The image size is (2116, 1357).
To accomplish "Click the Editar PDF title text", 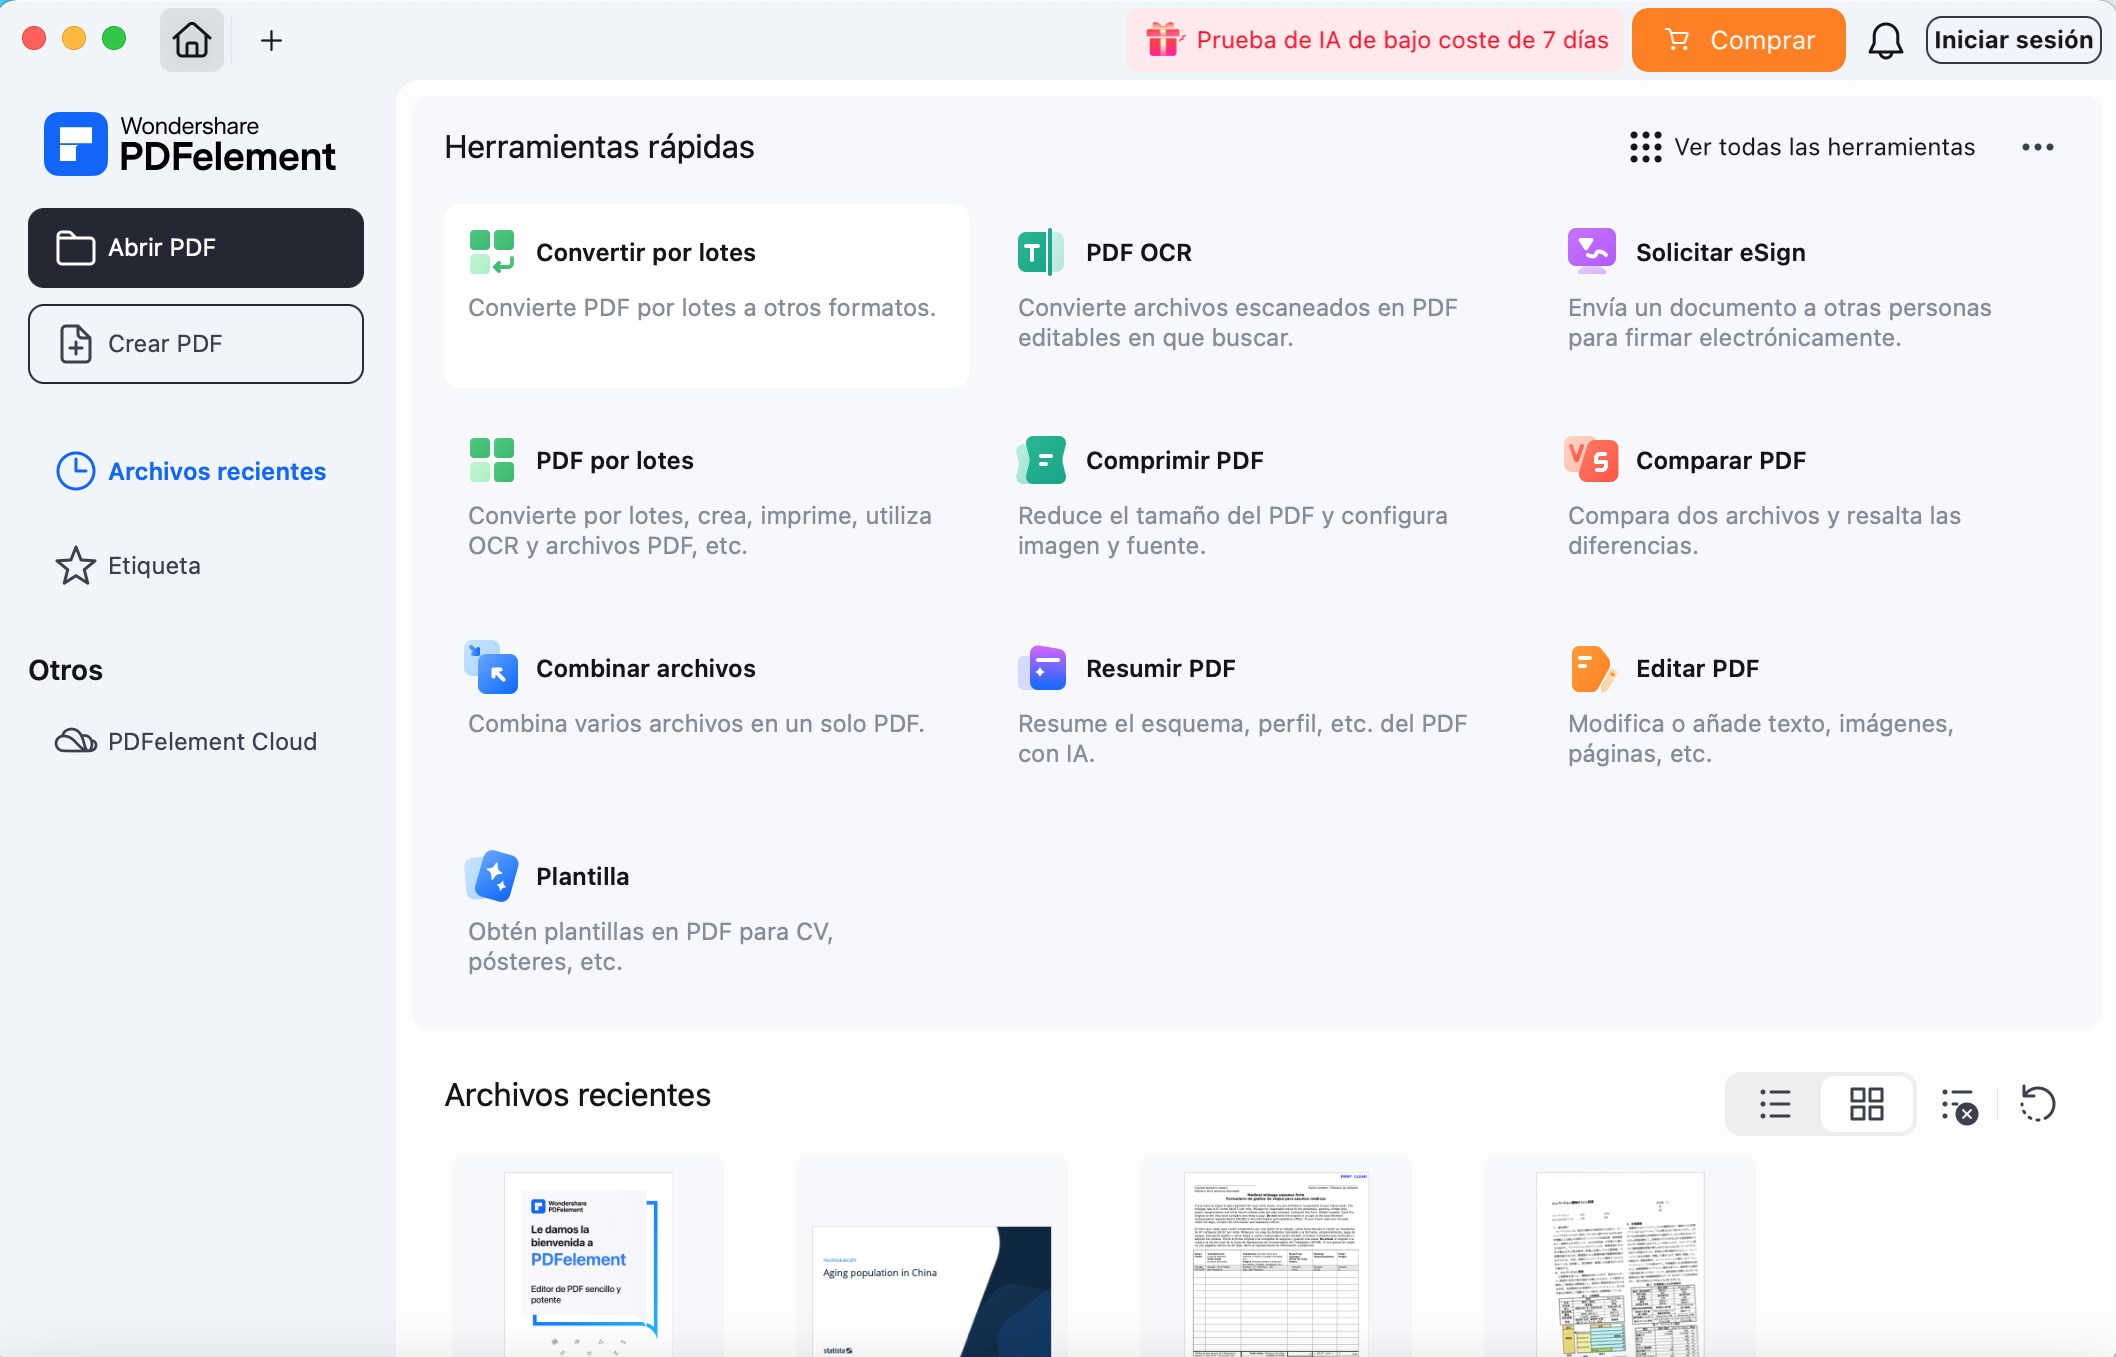I will pyautogui.click(x=1697, y=668).
